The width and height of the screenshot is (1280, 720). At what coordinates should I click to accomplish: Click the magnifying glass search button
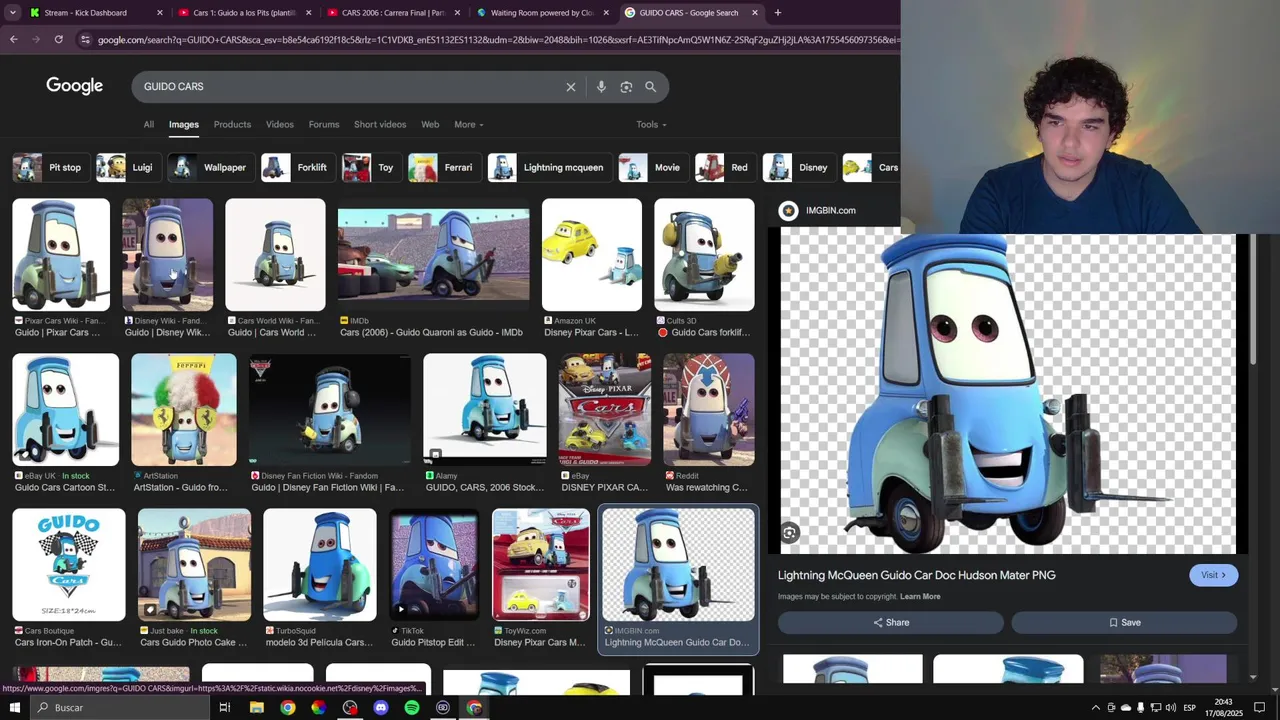(651, 87)
